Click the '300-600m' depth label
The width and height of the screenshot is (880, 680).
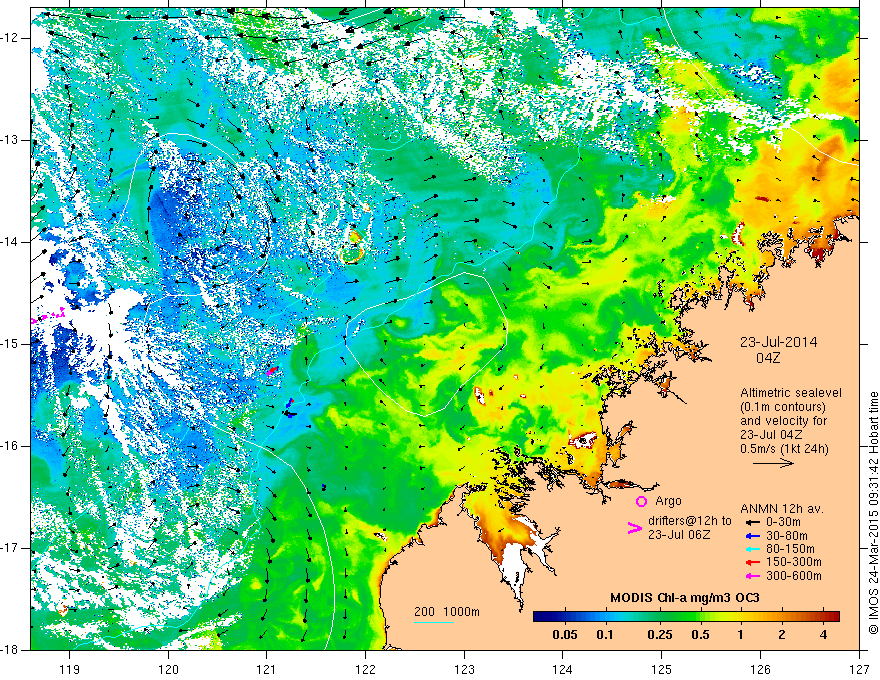pos(793,576)
